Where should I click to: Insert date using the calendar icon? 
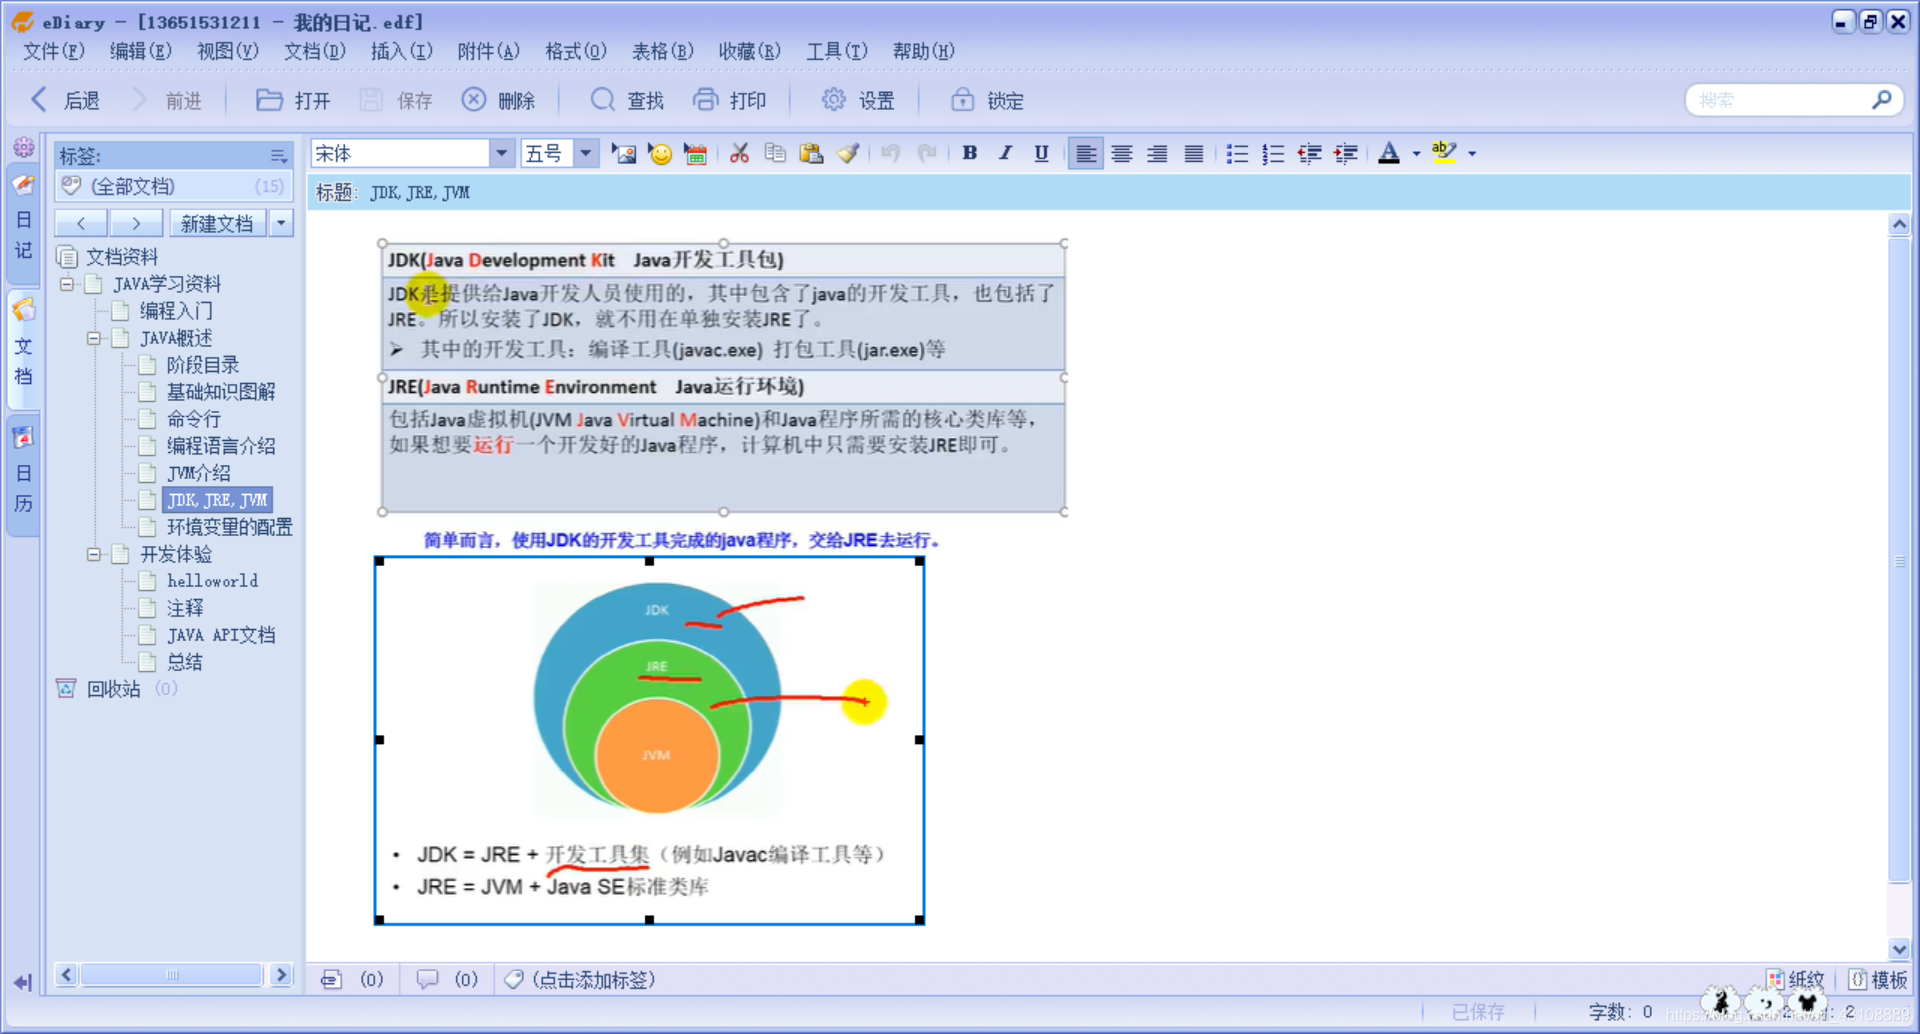pyautogui.click(x=696, y=153)
